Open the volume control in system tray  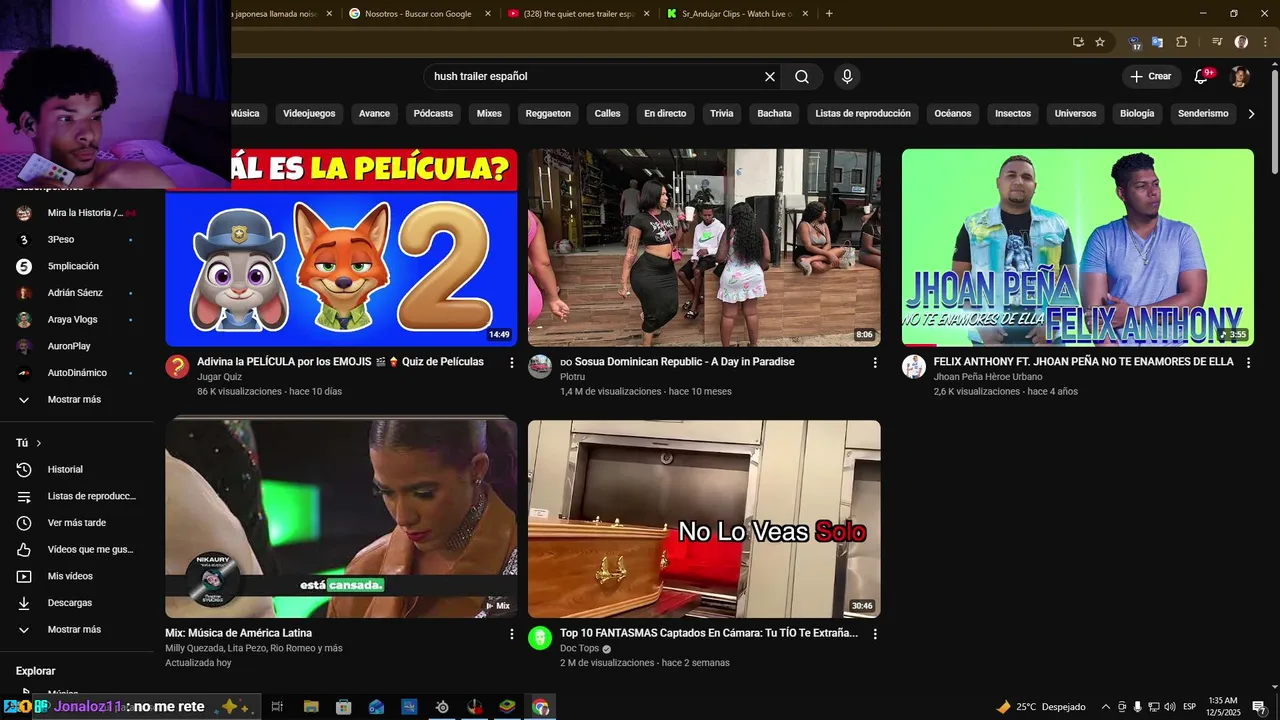pos(1170,707)
